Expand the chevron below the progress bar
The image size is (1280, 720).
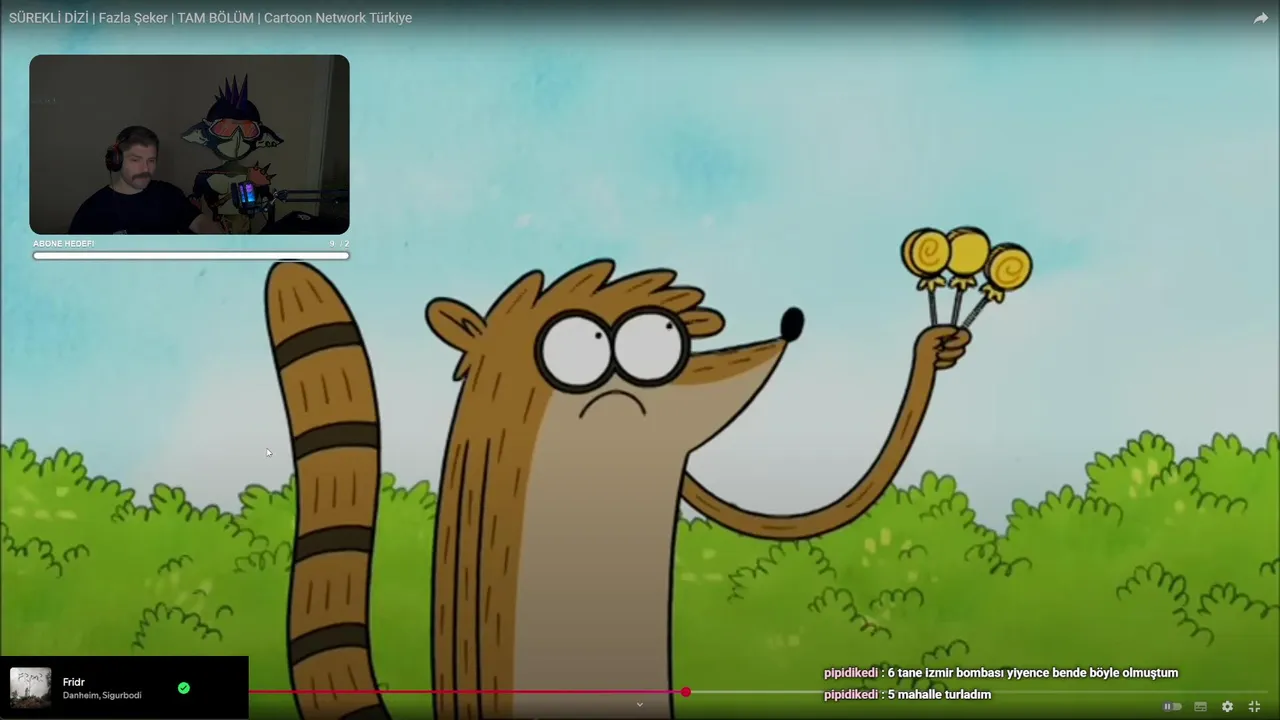[640, 704]
